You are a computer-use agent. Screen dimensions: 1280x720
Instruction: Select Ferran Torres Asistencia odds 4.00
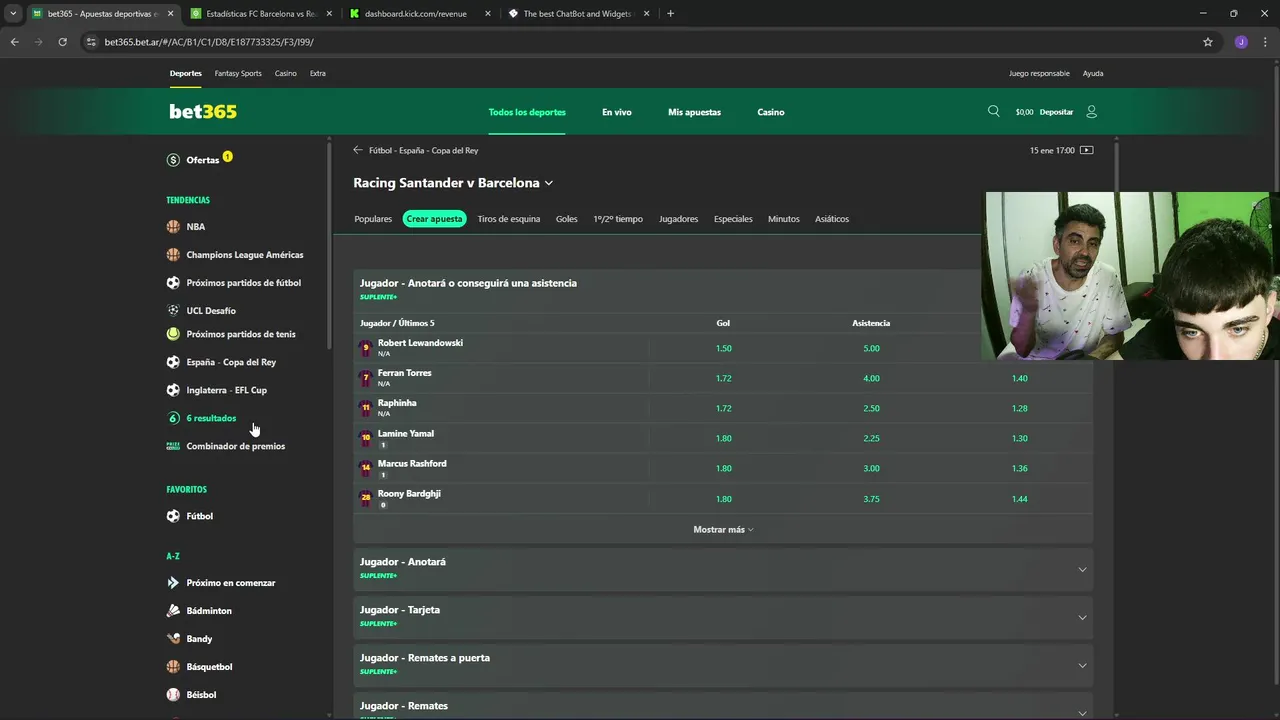pos(871,378)
